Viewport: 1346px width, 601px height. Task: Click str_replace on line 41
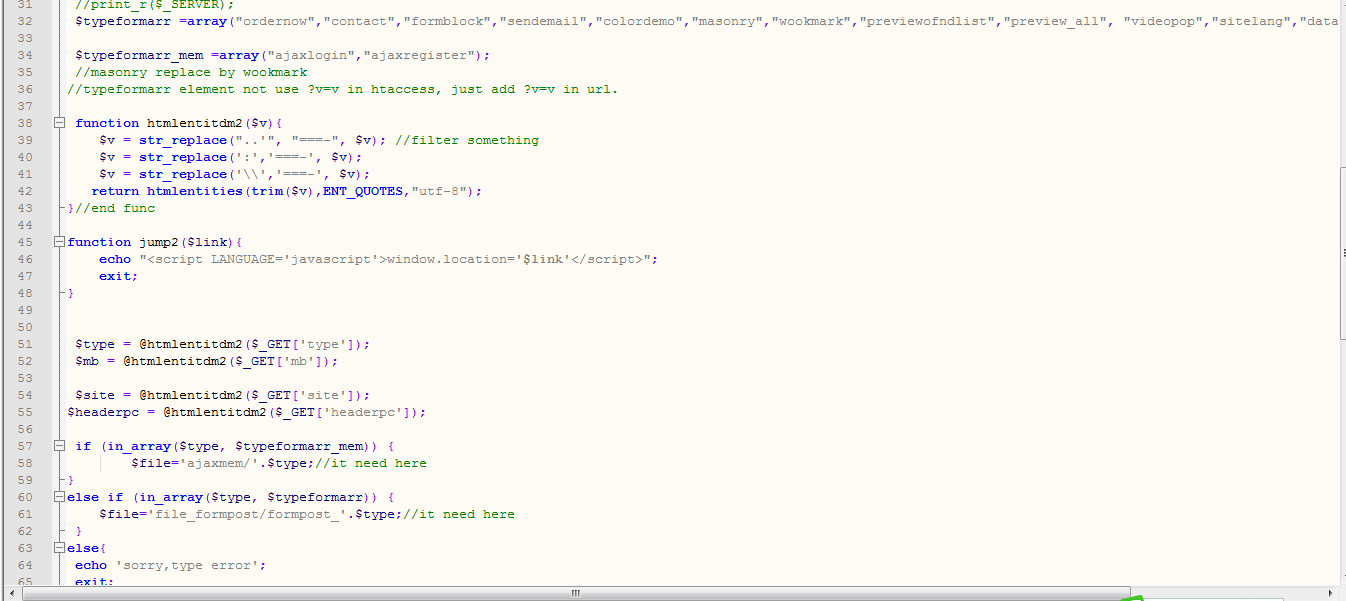(183, 174)
